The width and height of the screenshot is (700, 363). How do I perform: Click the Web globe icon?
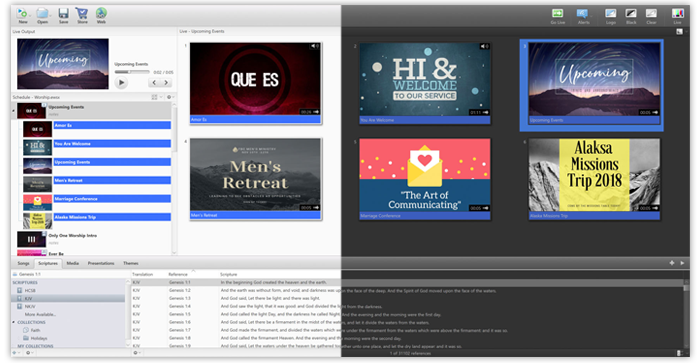click(x=101, y=13)
